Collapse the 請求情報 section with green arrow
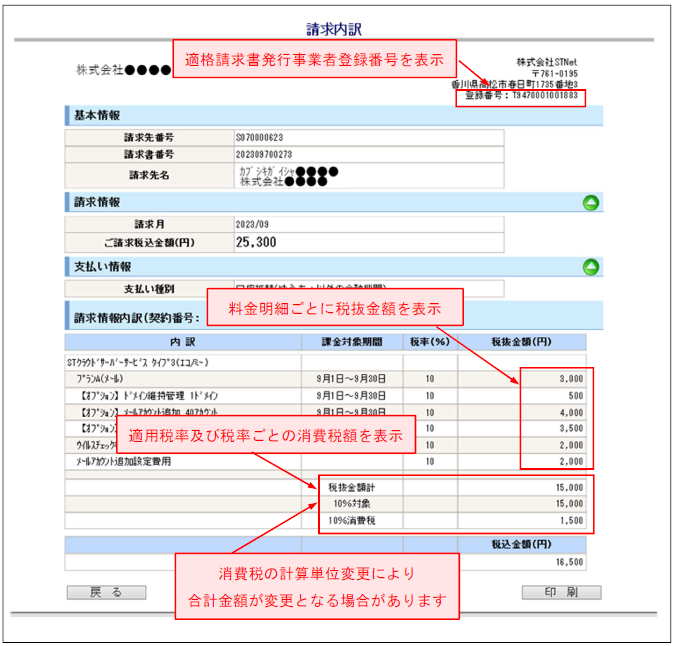The height and width of the screenshot is (646, 674). (x=591, y=202)
